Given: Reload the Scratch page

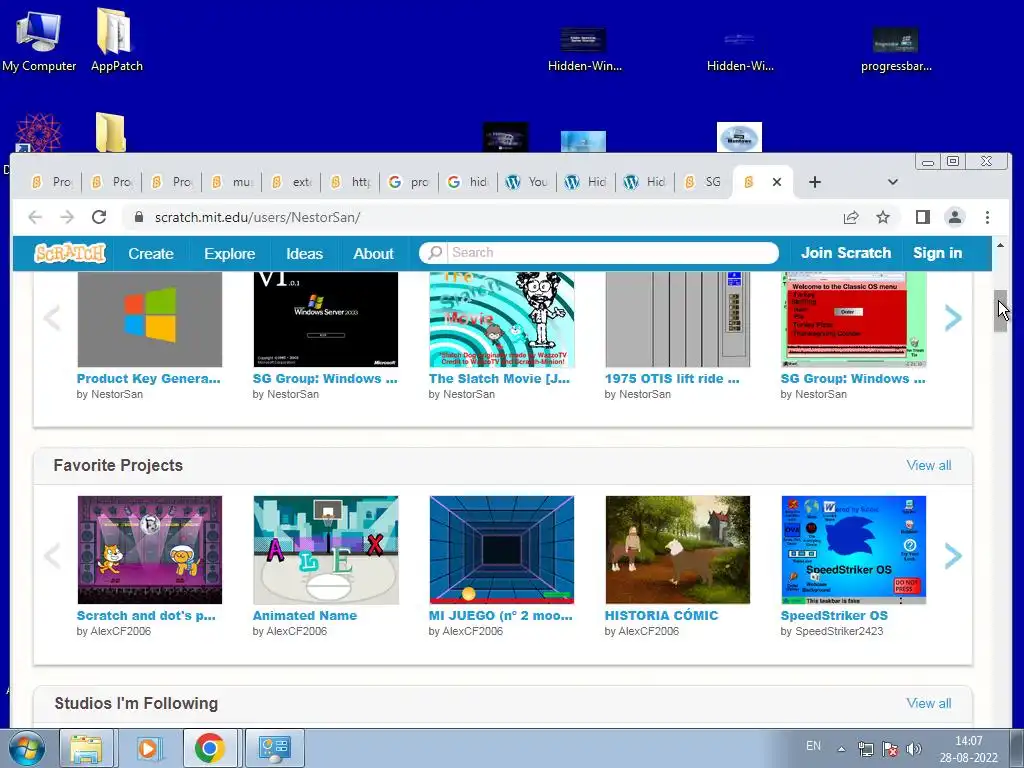Looking at the screenshot, I should 99,217.
